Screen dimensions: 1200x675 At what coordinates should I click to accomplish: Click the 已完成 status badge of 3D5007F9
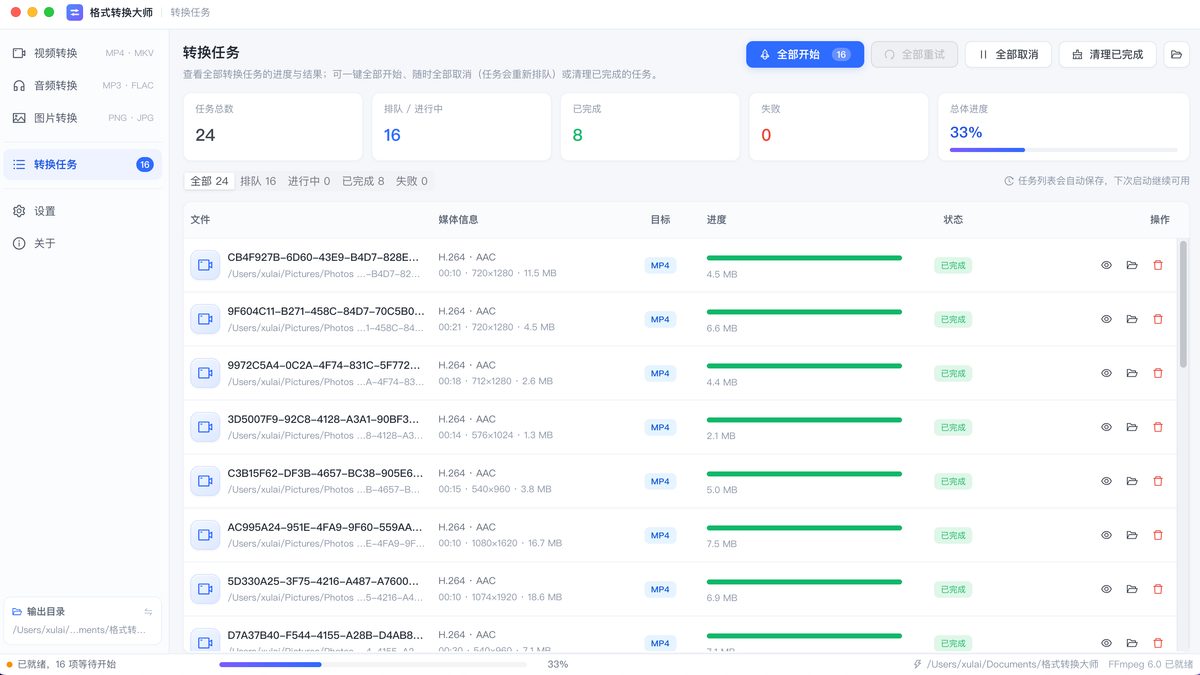coord(953,427)
